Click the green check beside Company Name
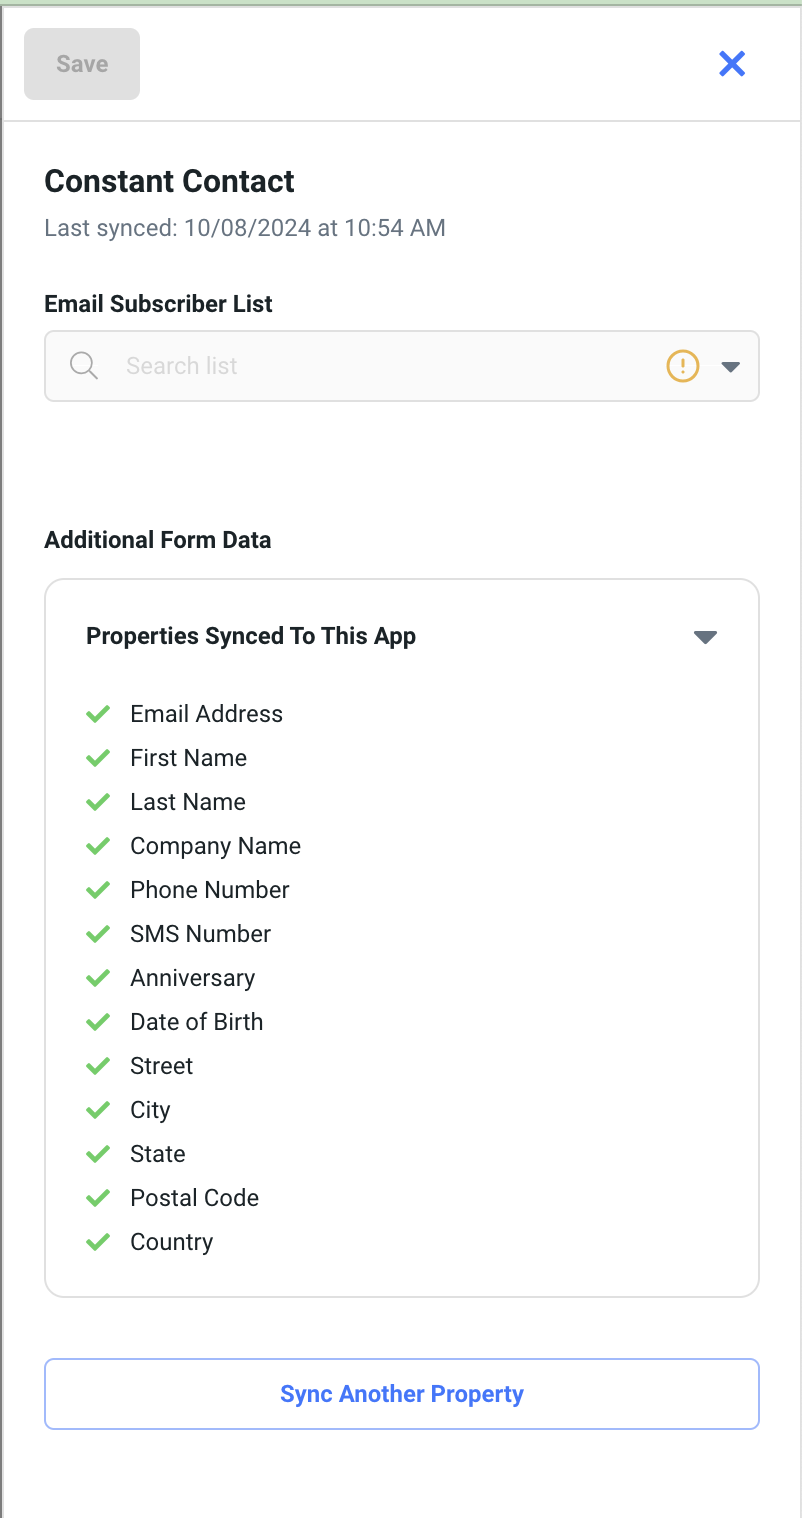This screenshot has width=802, height=1518. [98, 846]
